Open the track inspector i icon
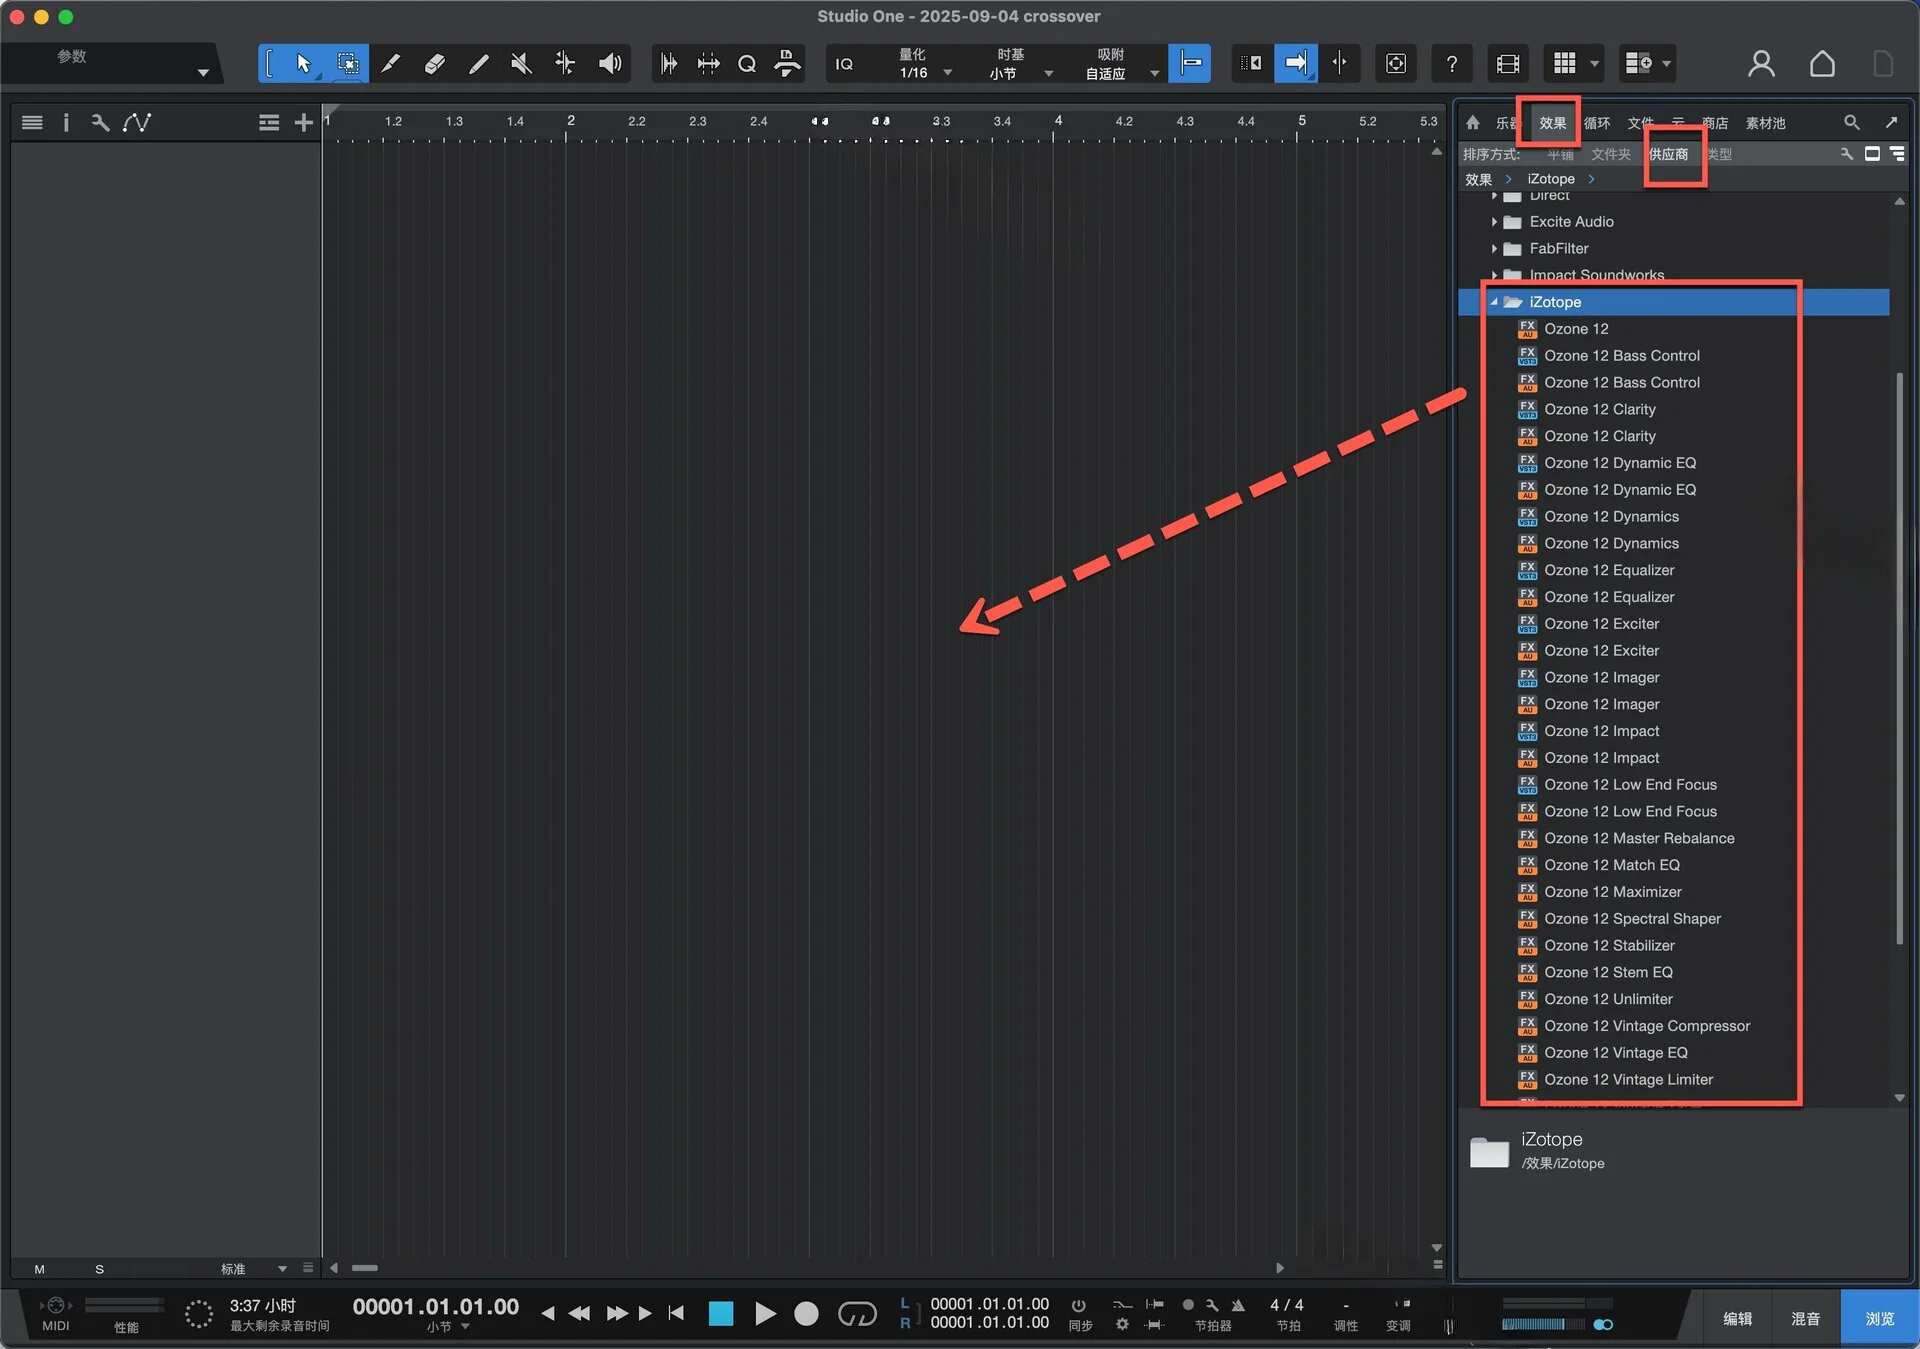This screenshot has width=1920, height=1349. pos(66,122)
